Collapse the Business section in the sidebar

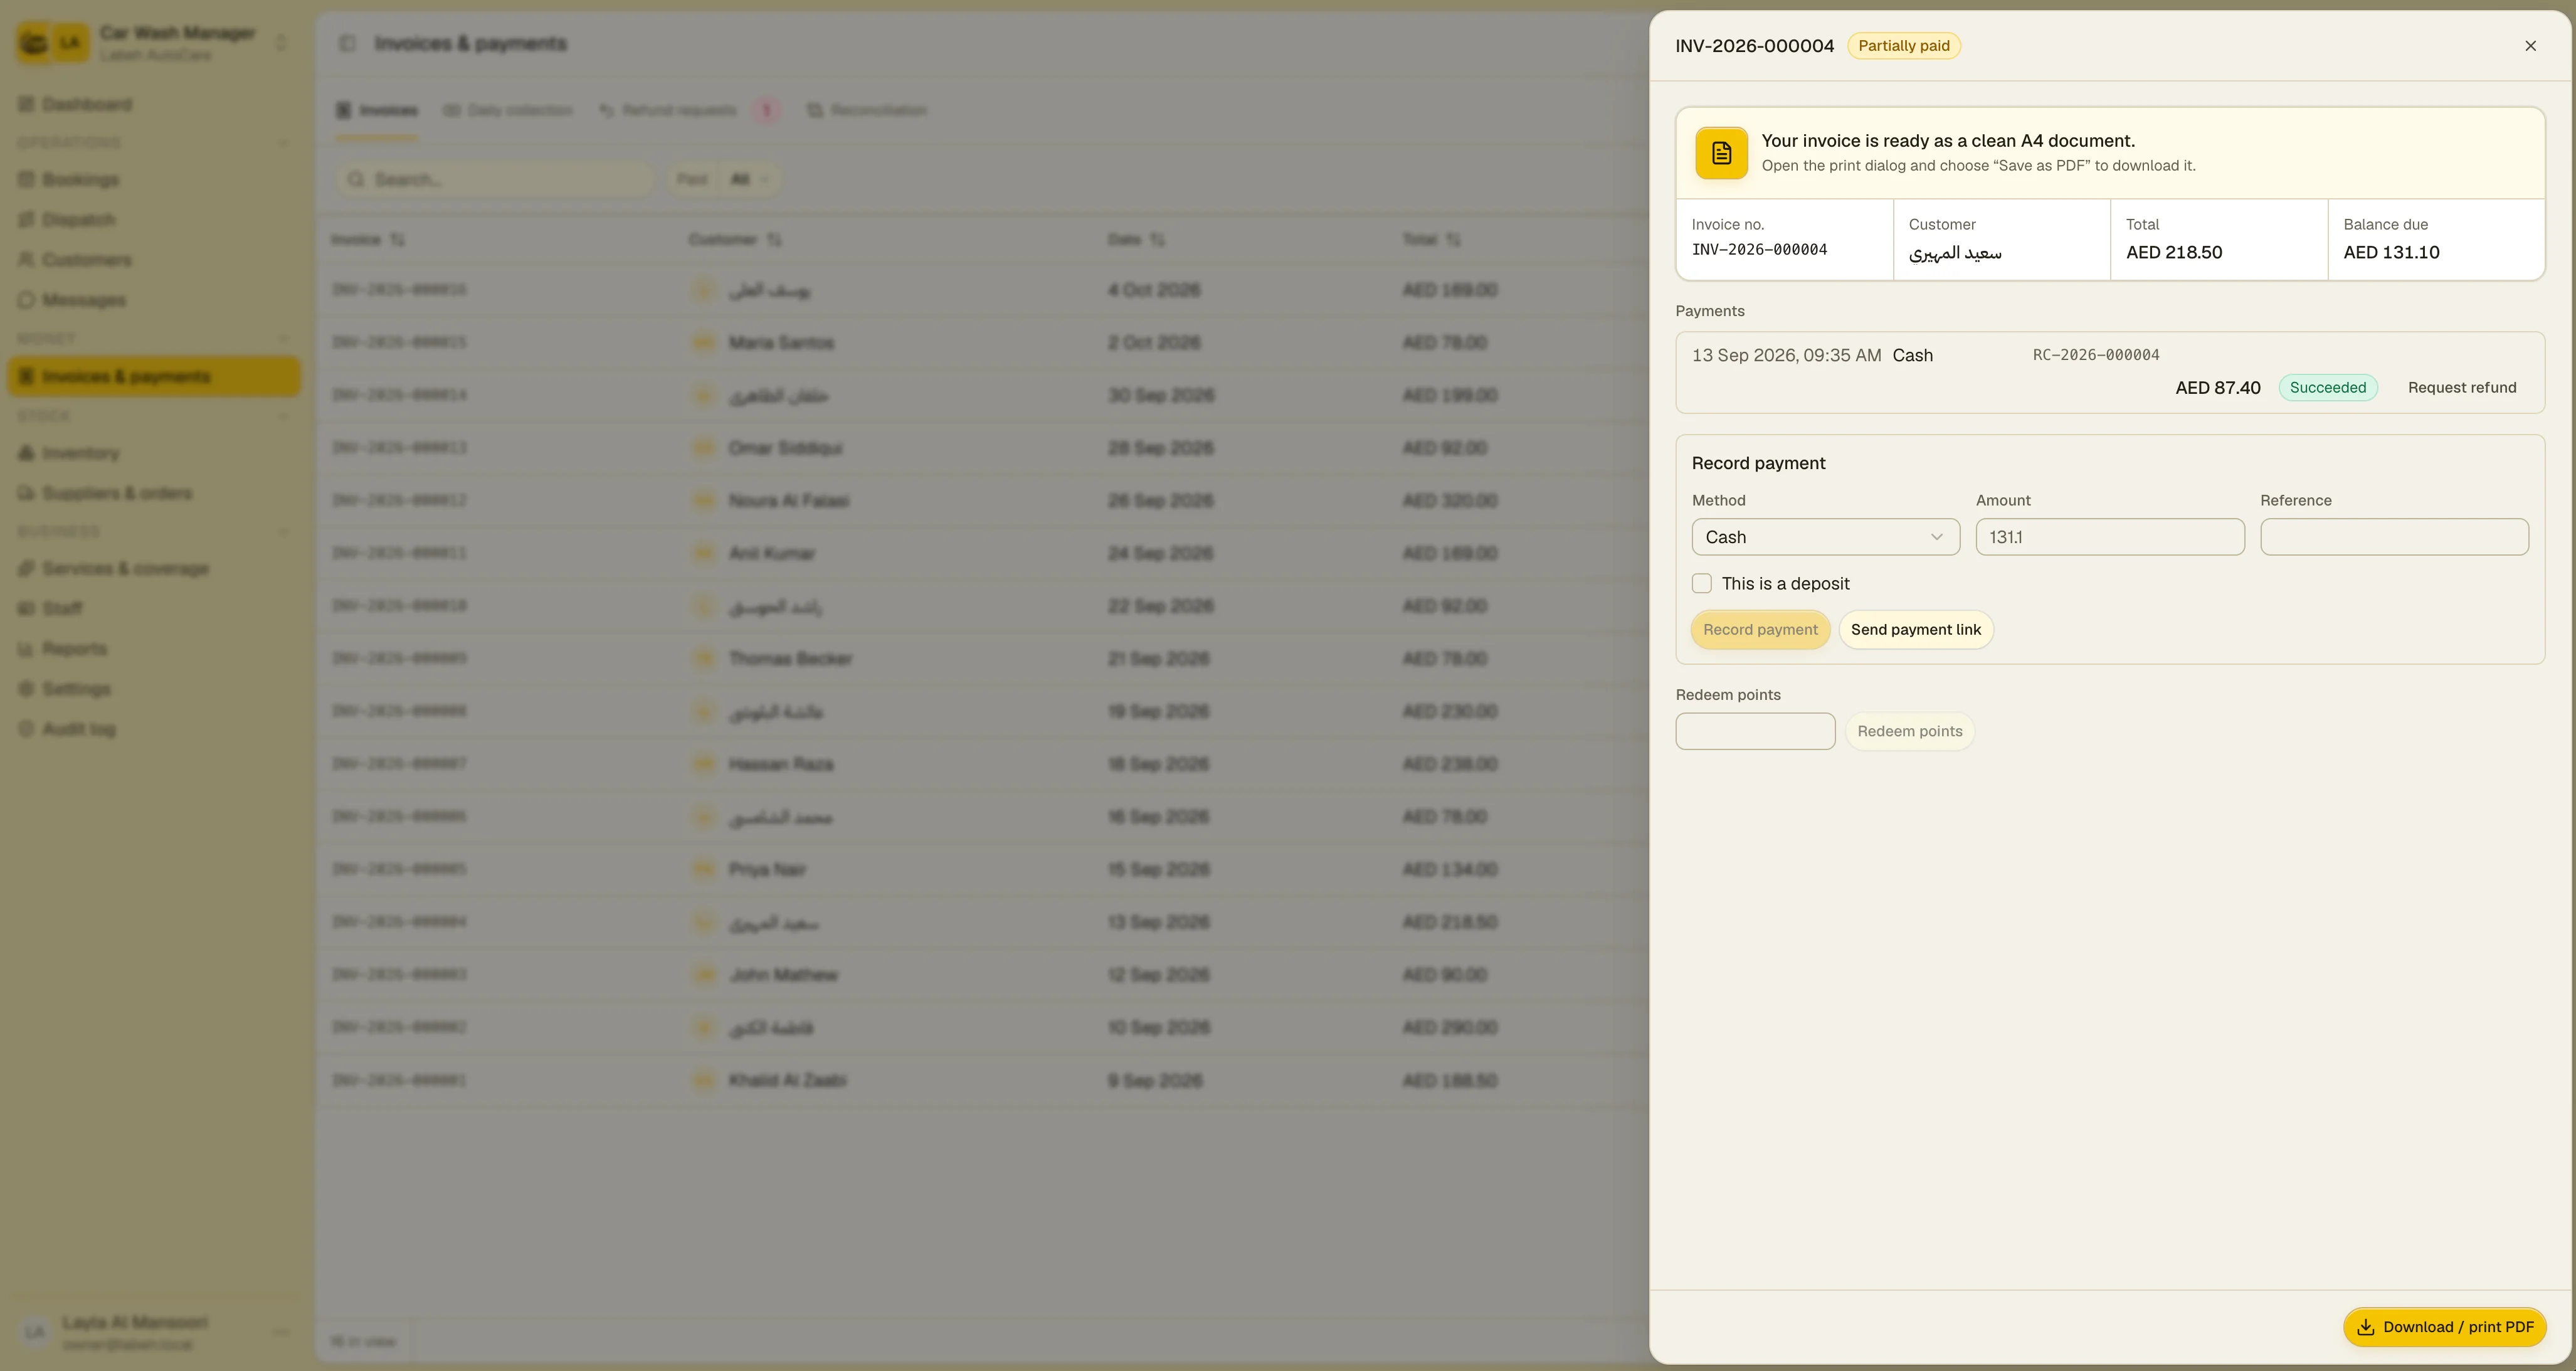[x=154, y=532]
